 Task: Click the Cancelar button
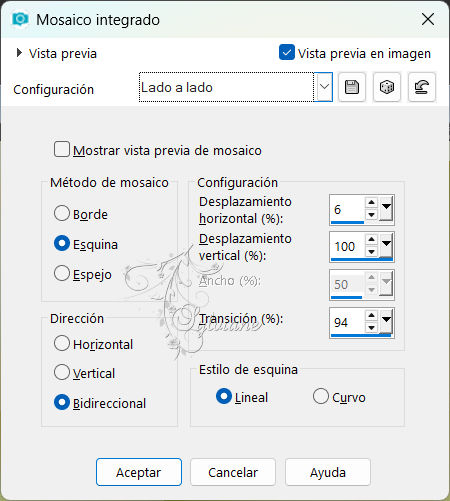click(233, 472)
